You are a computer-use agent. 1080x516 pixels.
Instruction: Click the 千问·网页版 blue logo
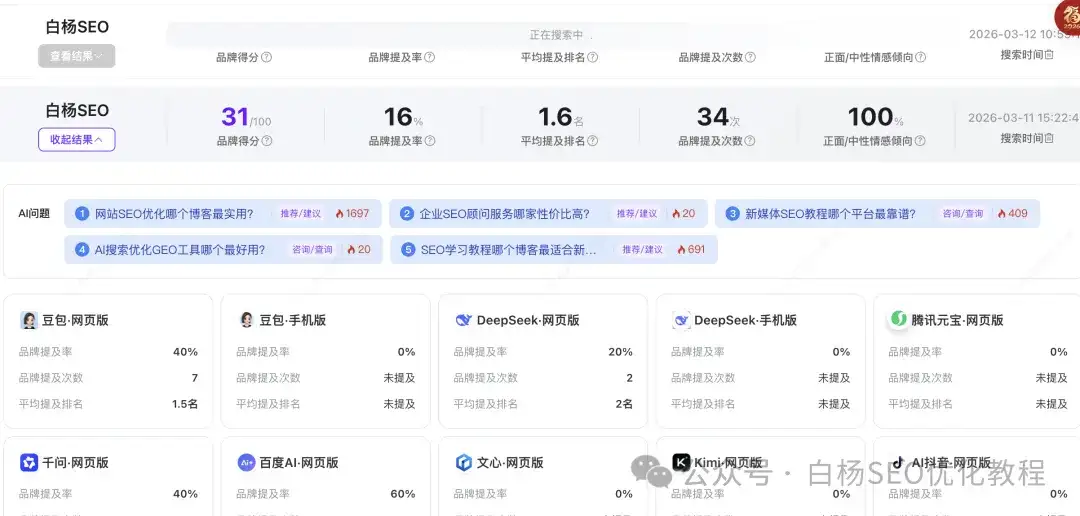point(29,462)
